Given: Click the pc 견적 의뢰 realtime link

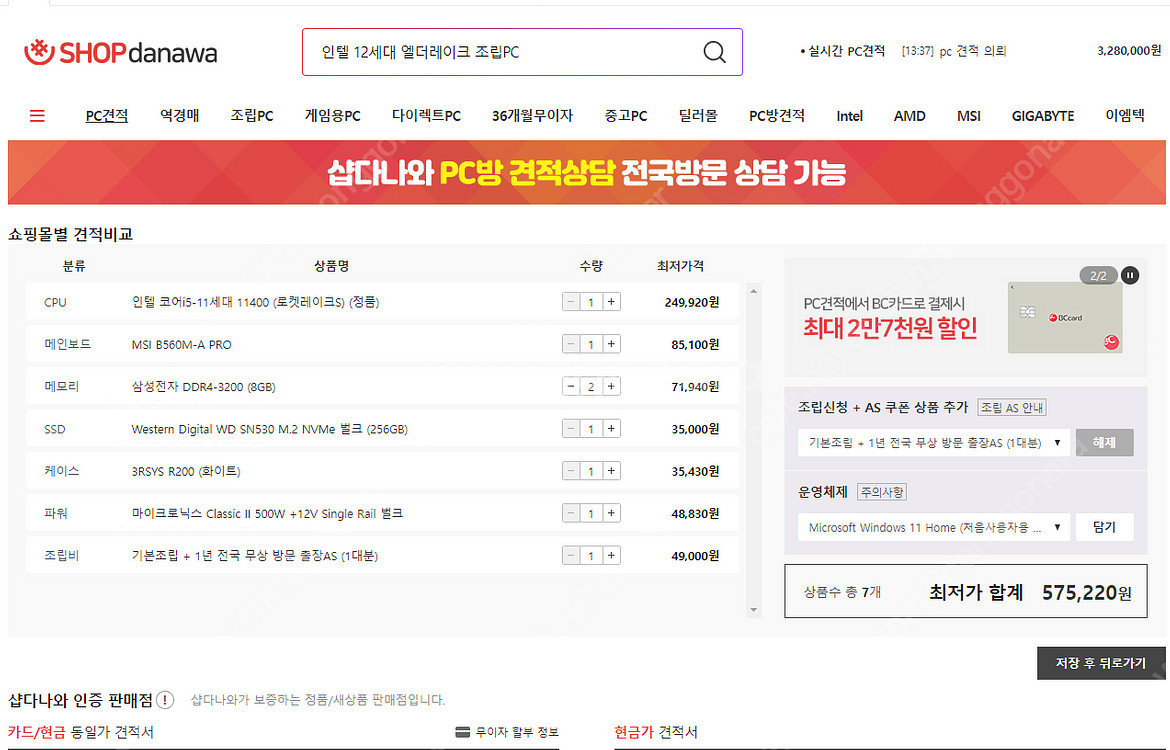Looking at the screenshot, I should 972,51.
